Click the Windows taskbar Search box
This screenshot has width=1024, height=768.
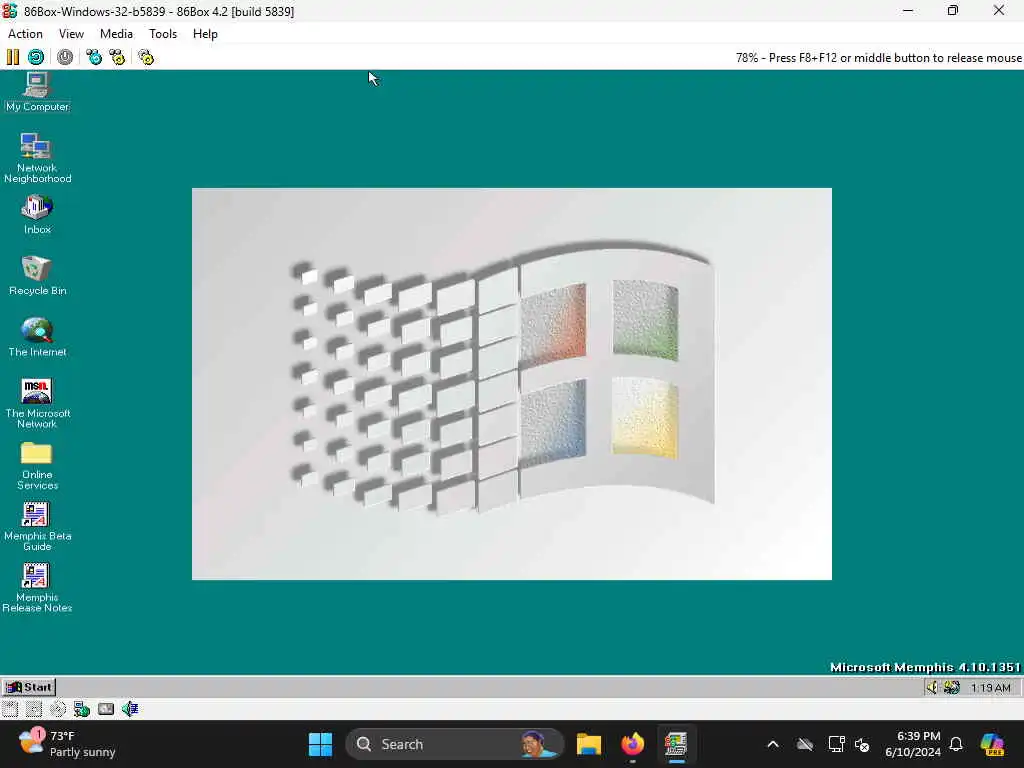tap(455, 744)
